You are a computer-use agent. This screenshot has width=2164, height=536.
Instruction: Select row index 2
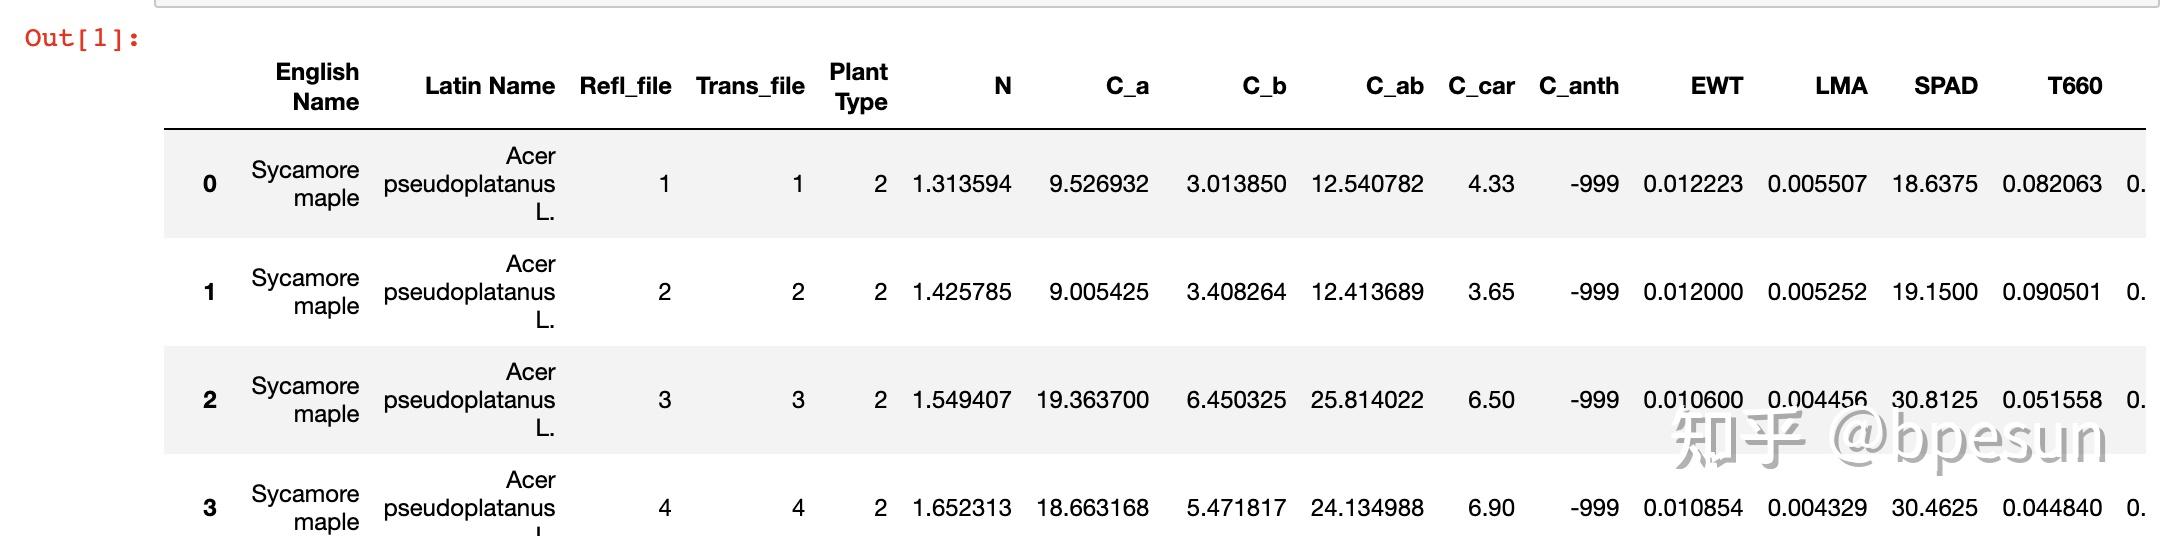click(x=209, y=400)
